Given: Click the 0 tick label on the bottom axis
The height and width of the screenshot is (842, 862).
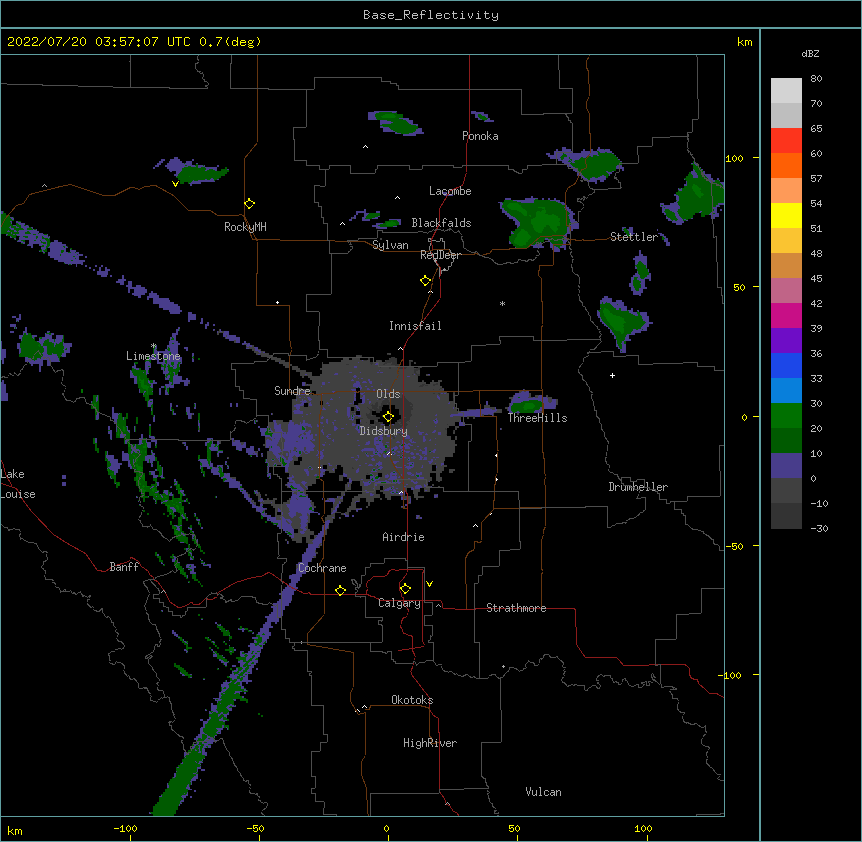Looking at the screenshot, I should 386,829.
